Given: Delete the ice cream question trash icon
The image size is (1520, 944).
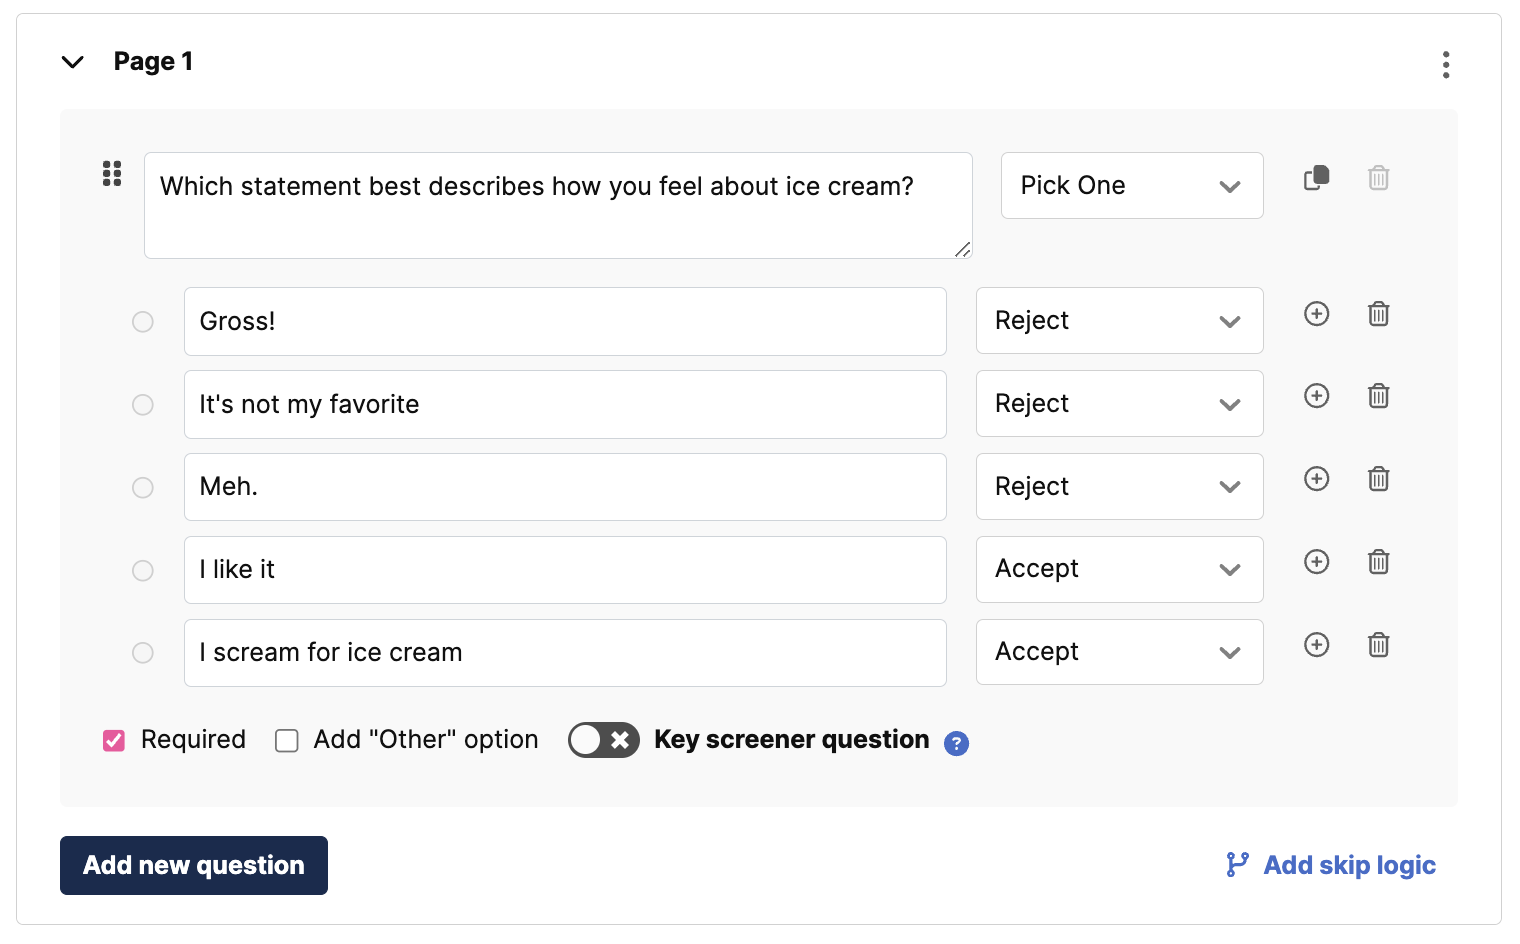Looking at the screenshot, I should click(x=1379, y=178).
